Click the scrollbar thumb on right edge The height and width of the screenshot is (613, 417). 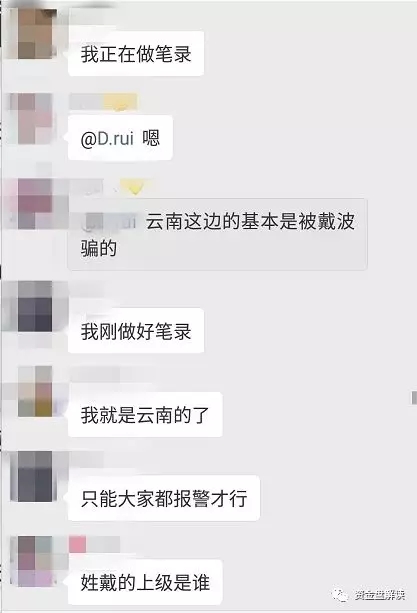tap(414, 398)
